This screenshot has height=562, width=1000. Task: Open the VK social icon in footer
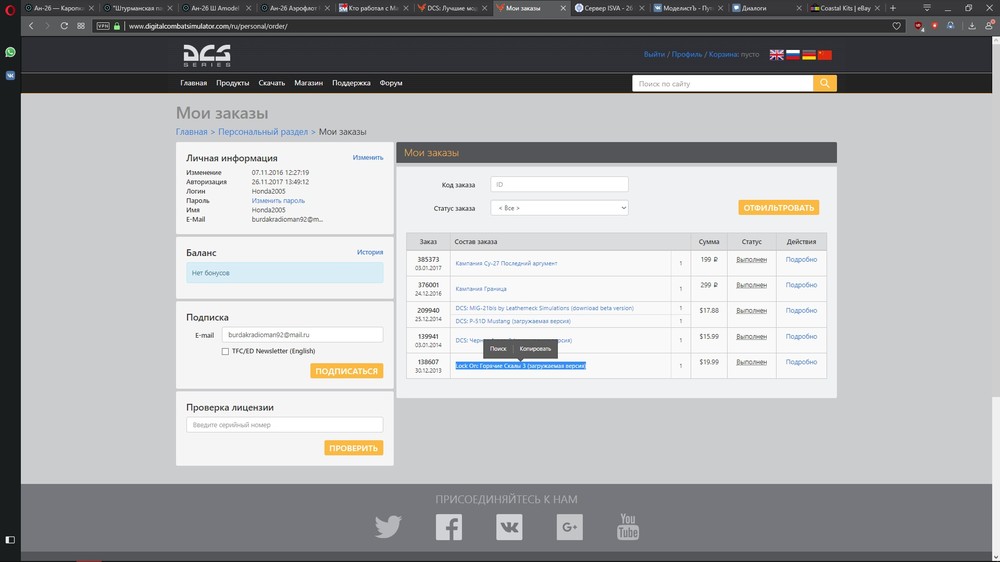click(x=509, y=527)
